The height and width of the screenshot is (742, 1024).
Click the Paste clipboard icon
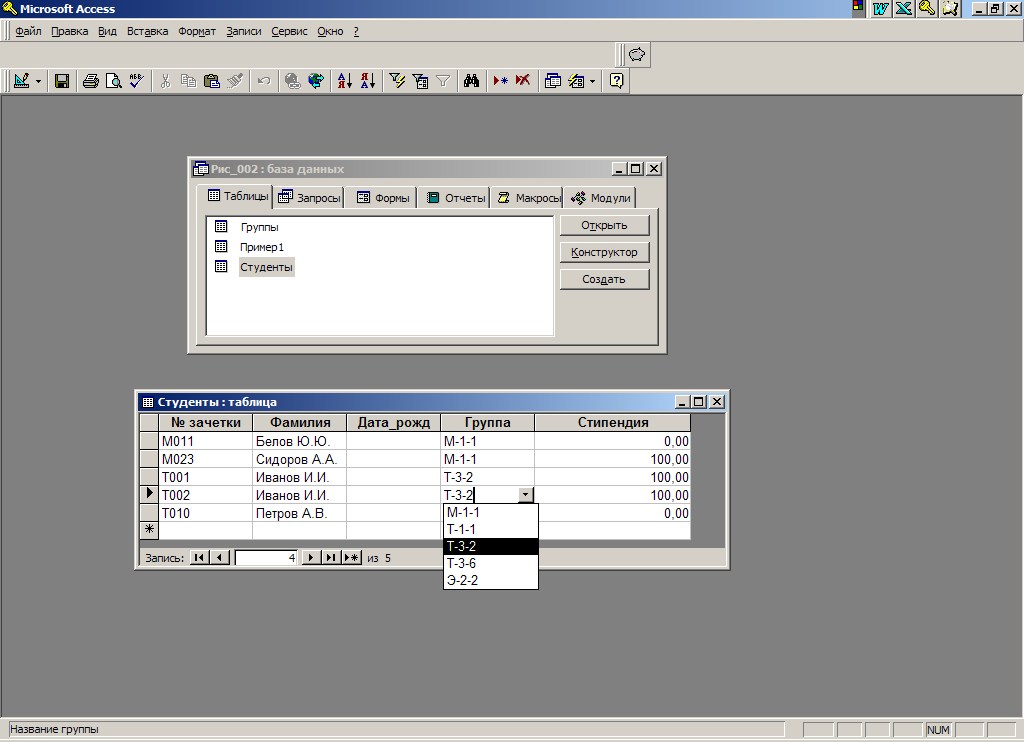click(212, 81)
